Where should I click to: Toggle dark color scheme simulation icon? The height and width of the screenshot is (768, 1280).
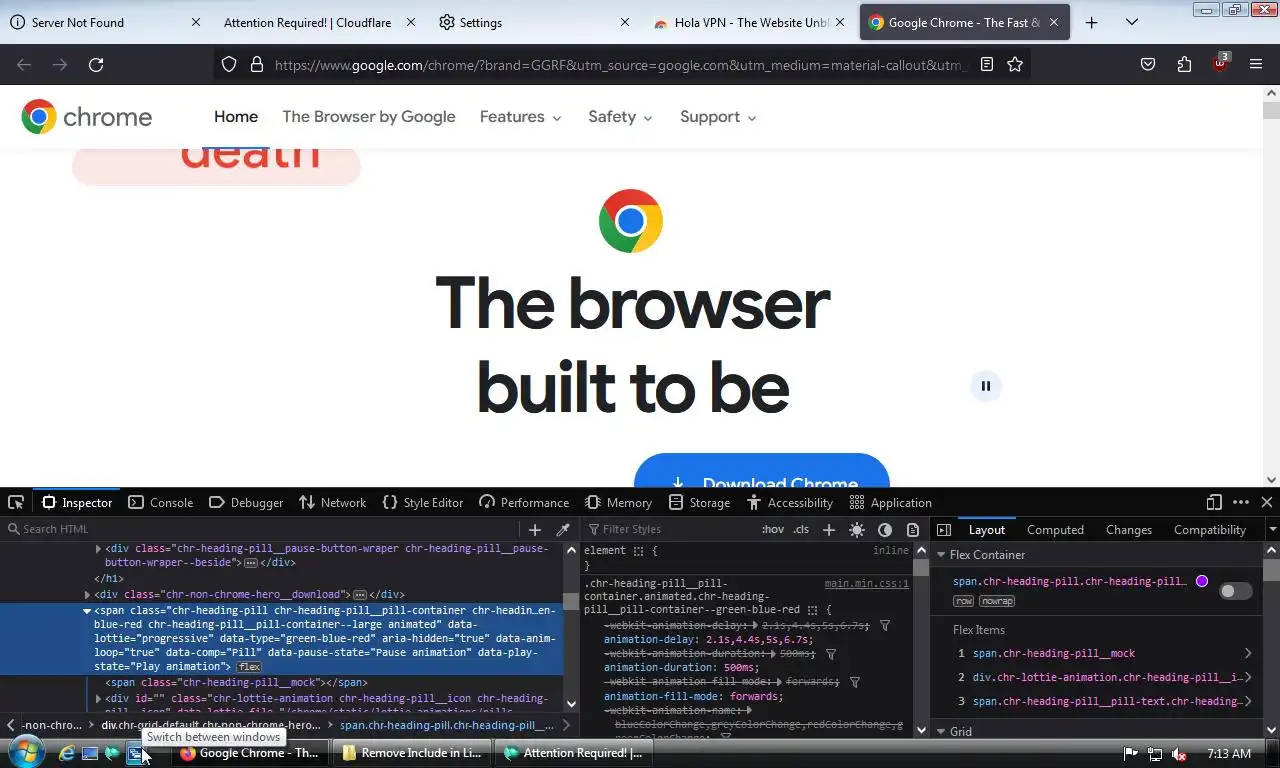pos(885,530)
